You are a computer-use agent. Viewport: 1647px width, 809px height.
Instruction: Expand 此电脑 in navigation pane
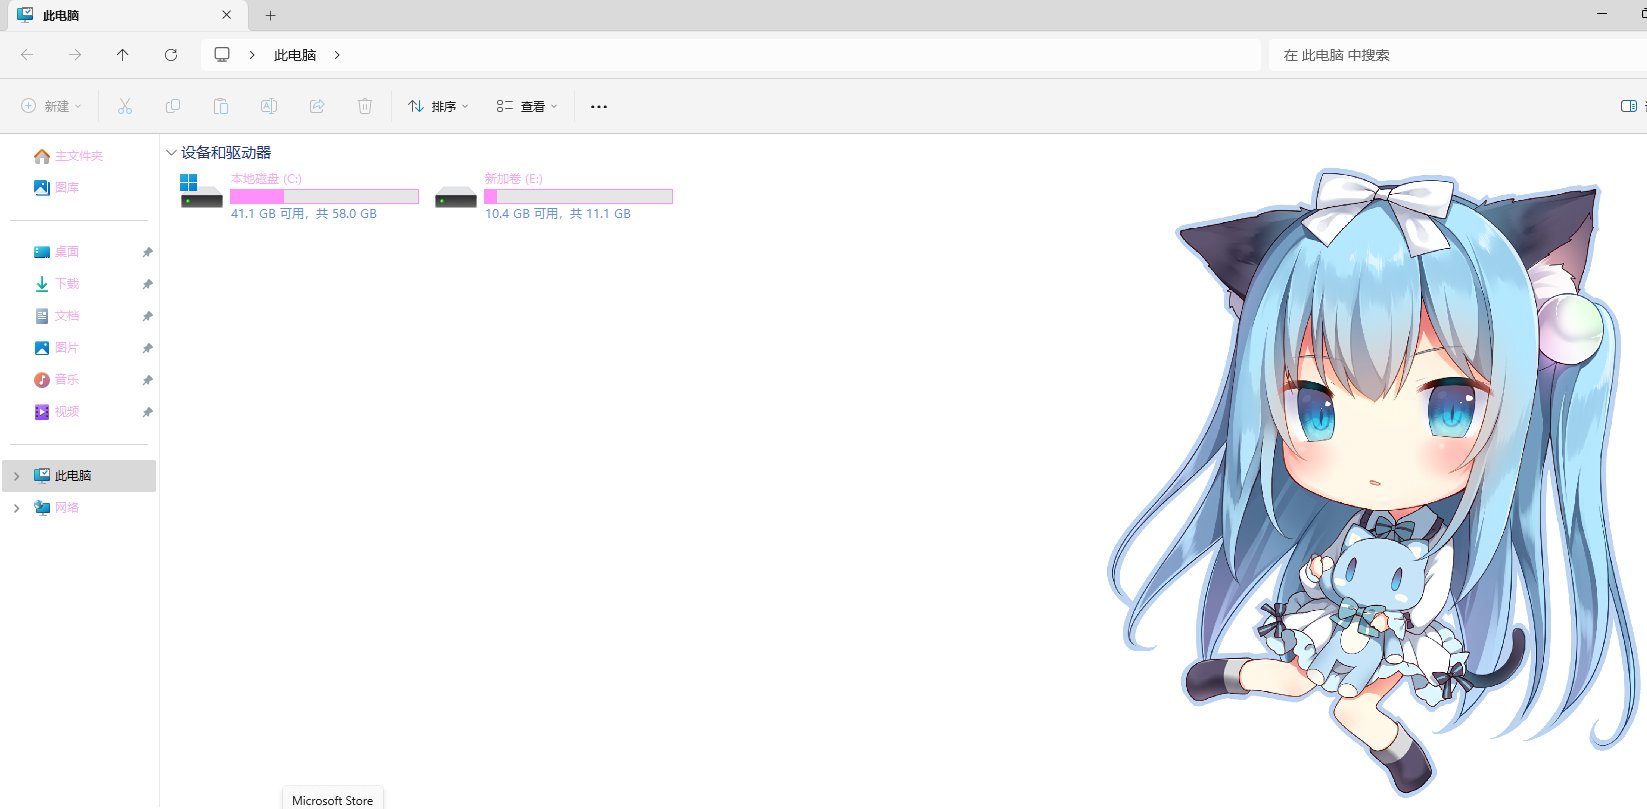click(16, 476)
